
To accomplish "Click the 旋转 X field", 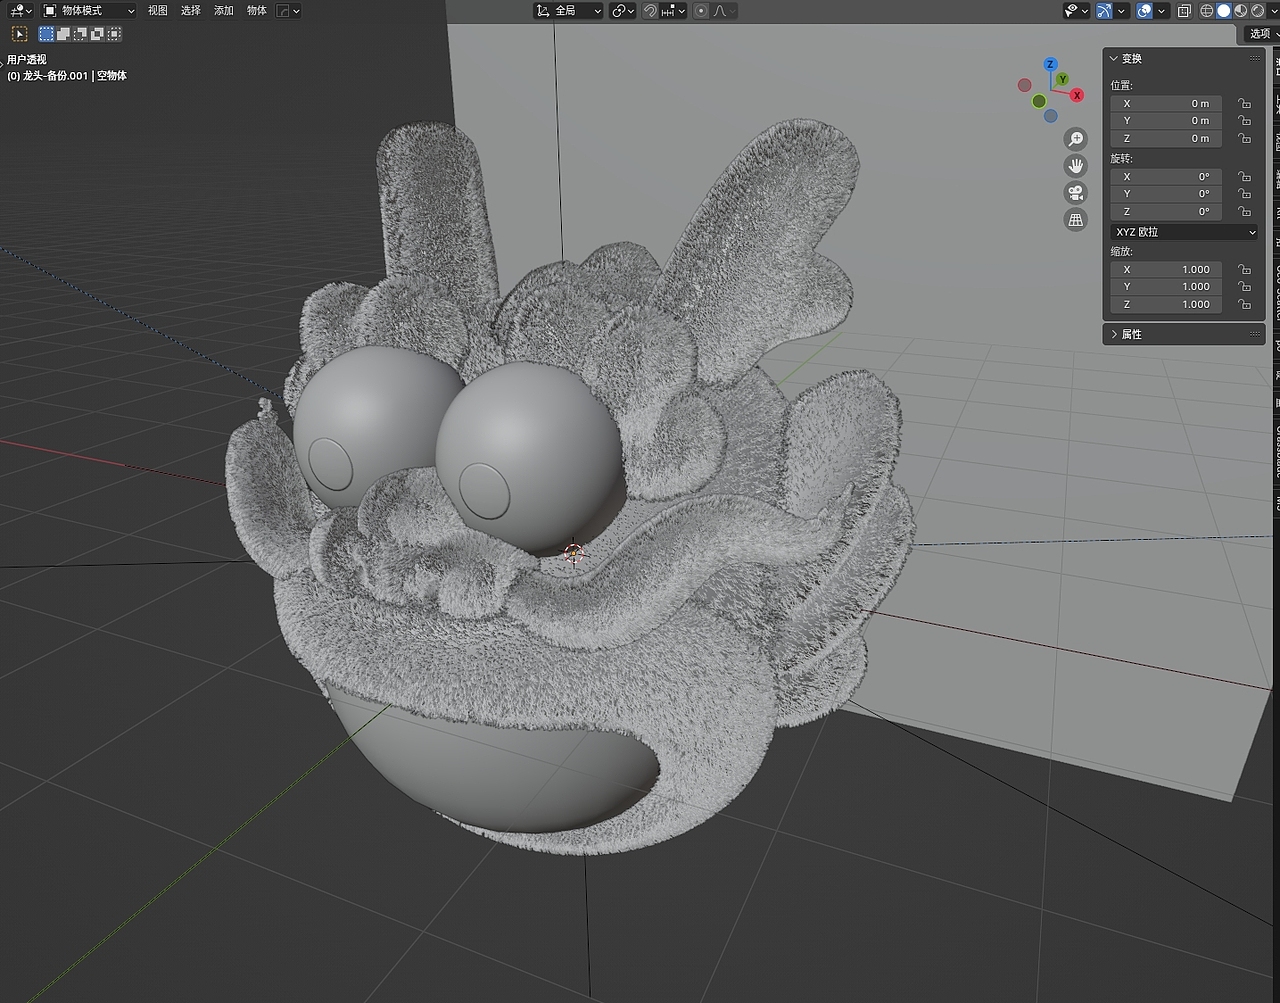I will click(1166, 176).
